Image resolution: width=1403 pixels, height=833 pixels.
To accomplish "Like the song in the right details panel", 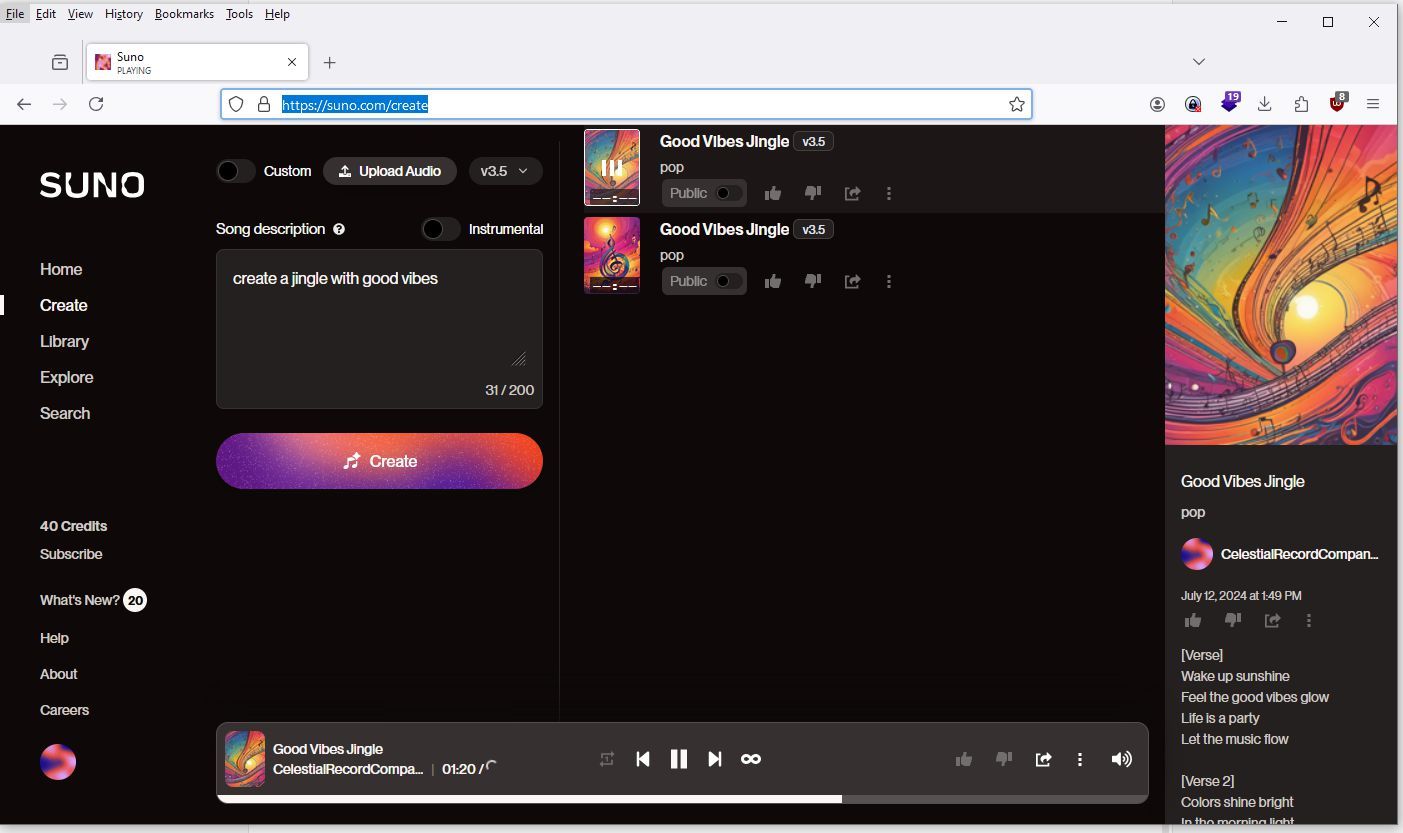I will pyautogui.click(x=1192, y=620).
